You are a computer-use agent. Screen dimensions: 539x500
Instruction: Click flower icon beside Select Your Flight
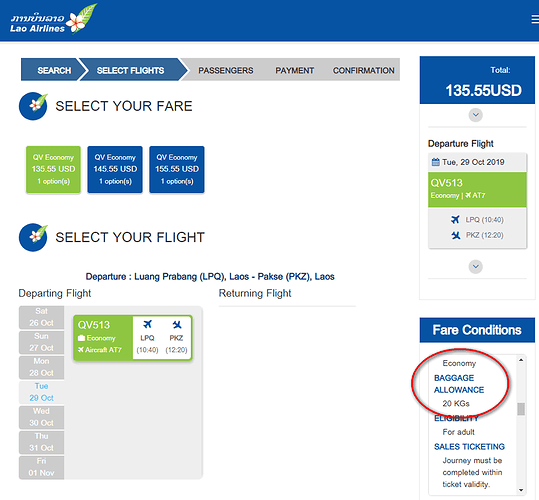pyautogui.click(x=33, y=237)
